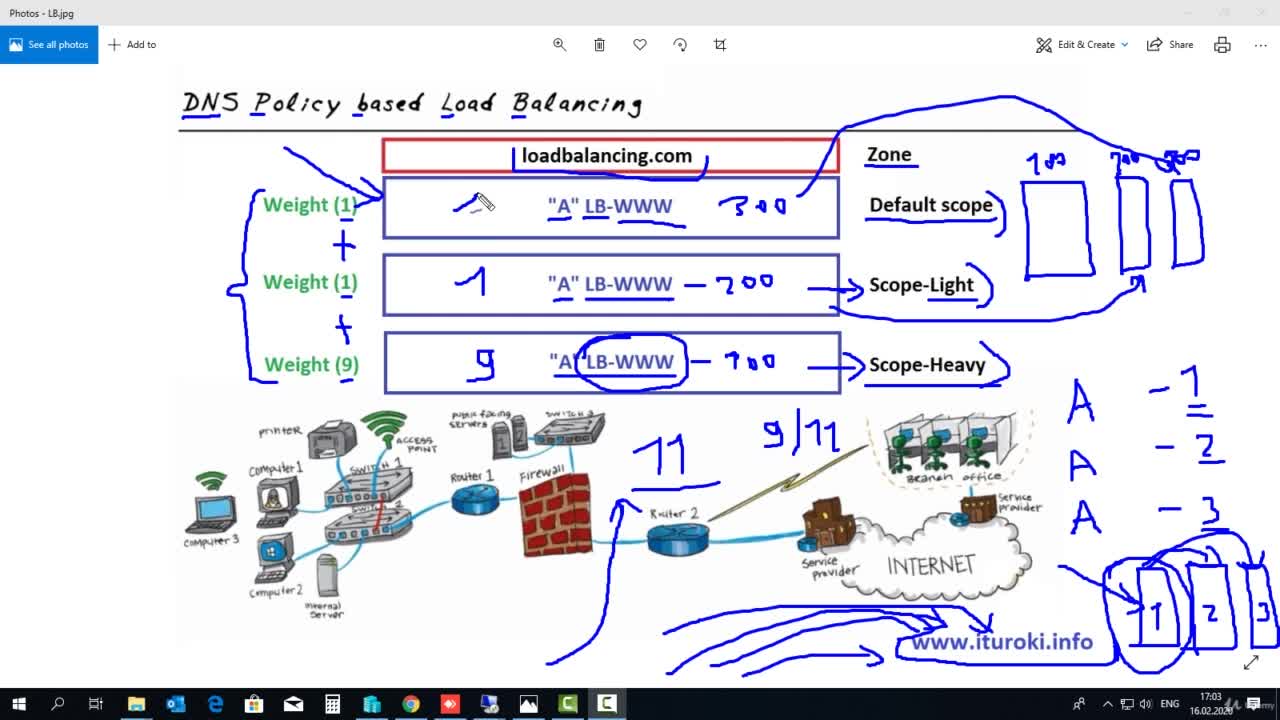Add photo to favorites with heart icon
Screen dimensions: 1280x720
(640, 44)
